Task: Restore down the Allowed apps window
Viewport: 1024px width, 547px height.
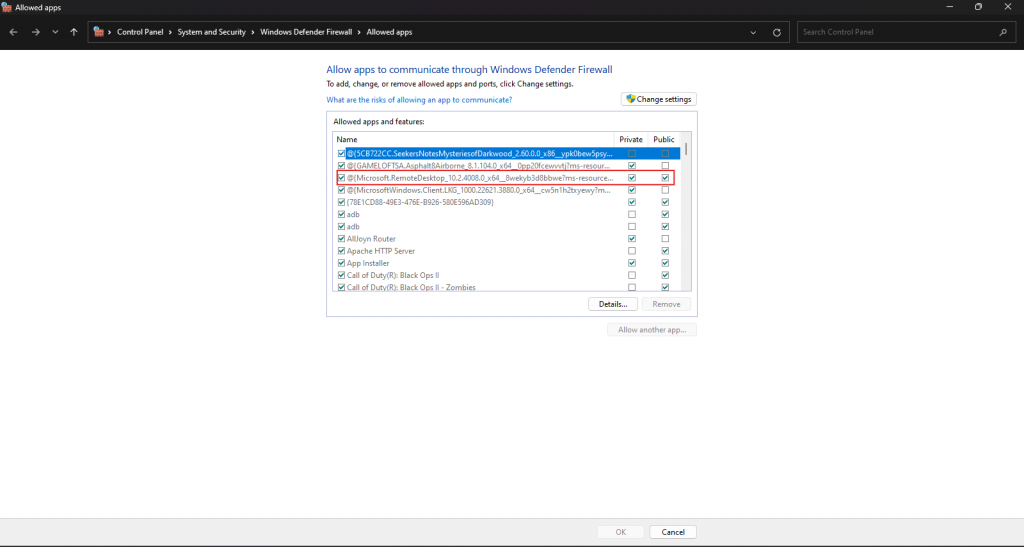Action: tap(978, 7)
